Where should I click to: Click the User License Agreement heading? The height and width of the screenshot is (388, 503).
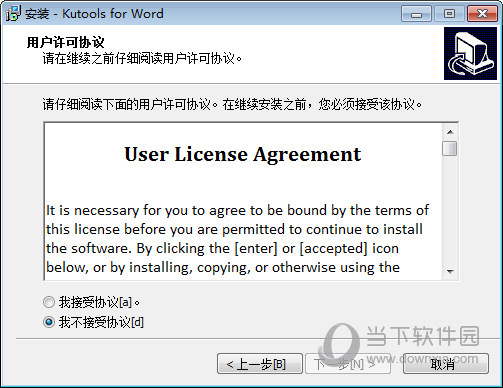tap(243, 154)
